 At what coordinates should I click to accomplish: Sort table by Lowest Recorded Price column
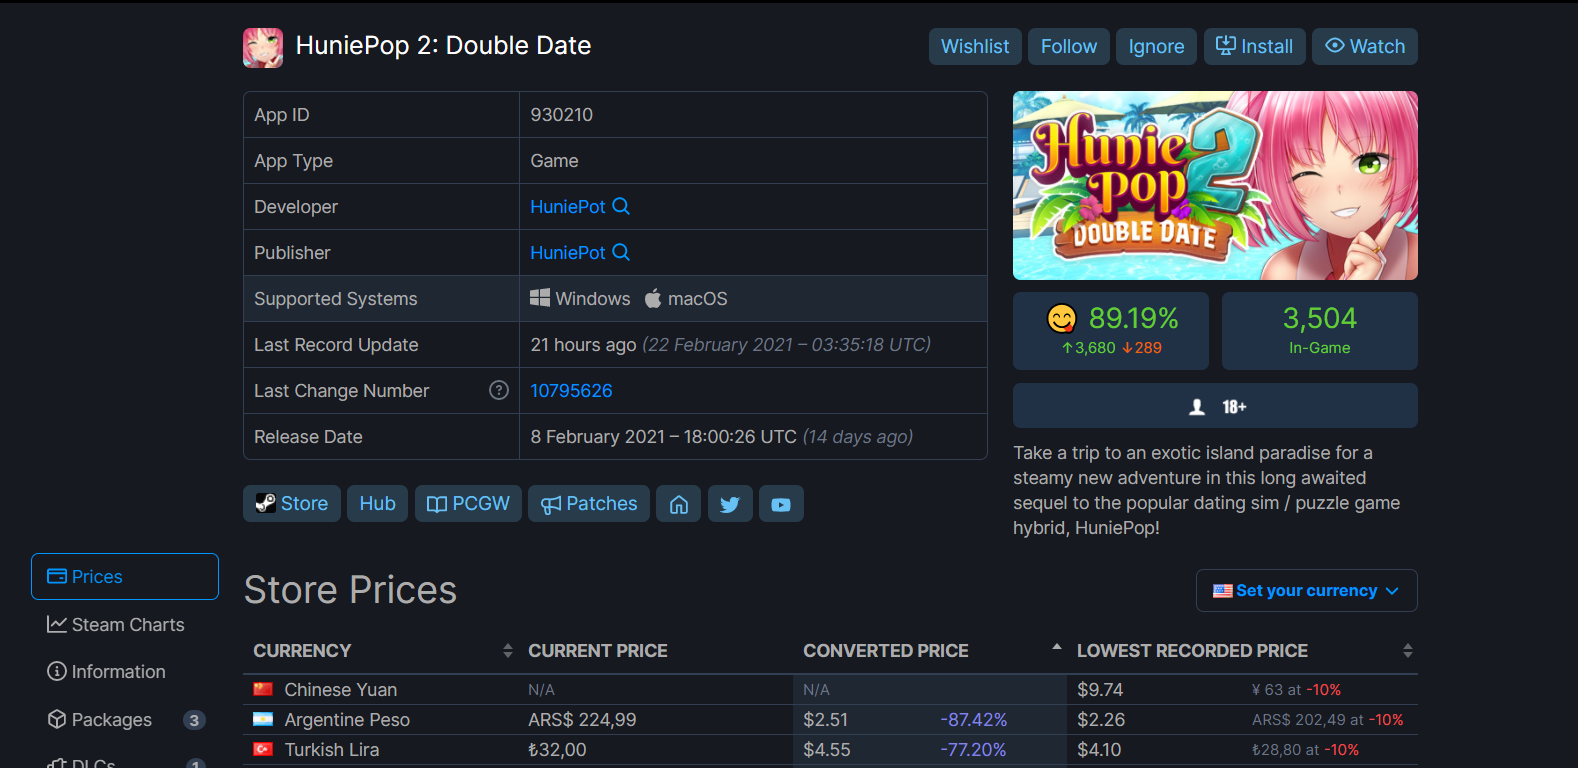[x=1242, y=651]
